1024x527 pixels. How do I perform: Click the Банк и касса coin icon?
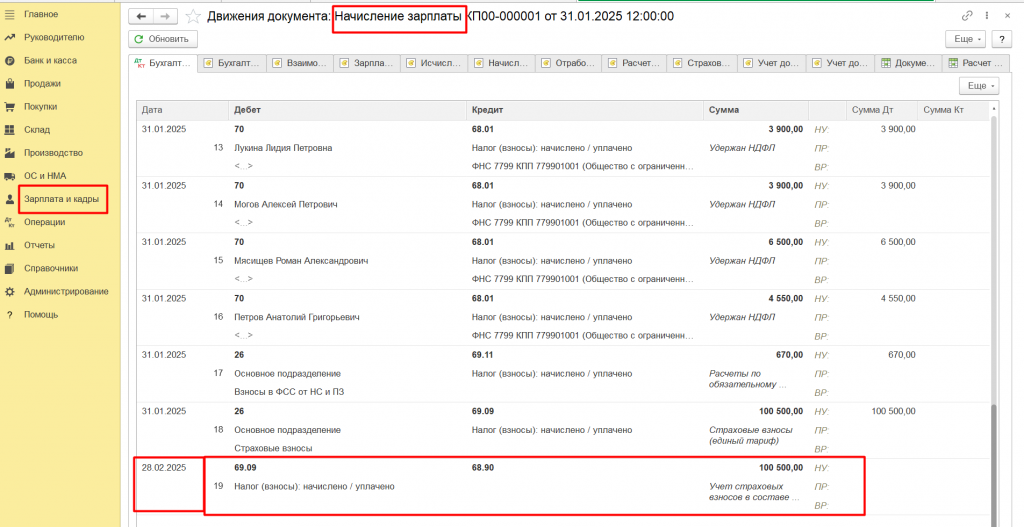click(x=9, y=61)
